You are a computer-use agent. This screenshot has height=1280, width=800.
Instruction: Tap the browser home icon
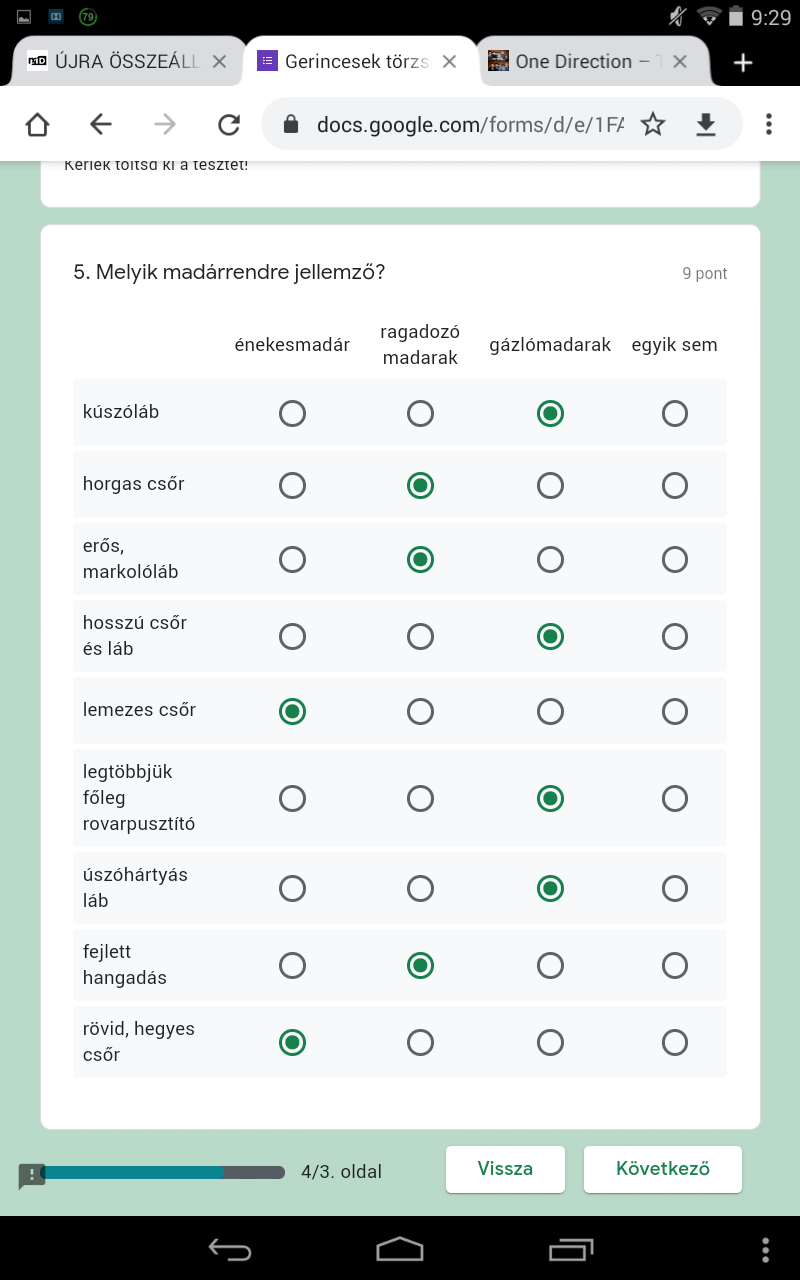click(x=37, y=124)
